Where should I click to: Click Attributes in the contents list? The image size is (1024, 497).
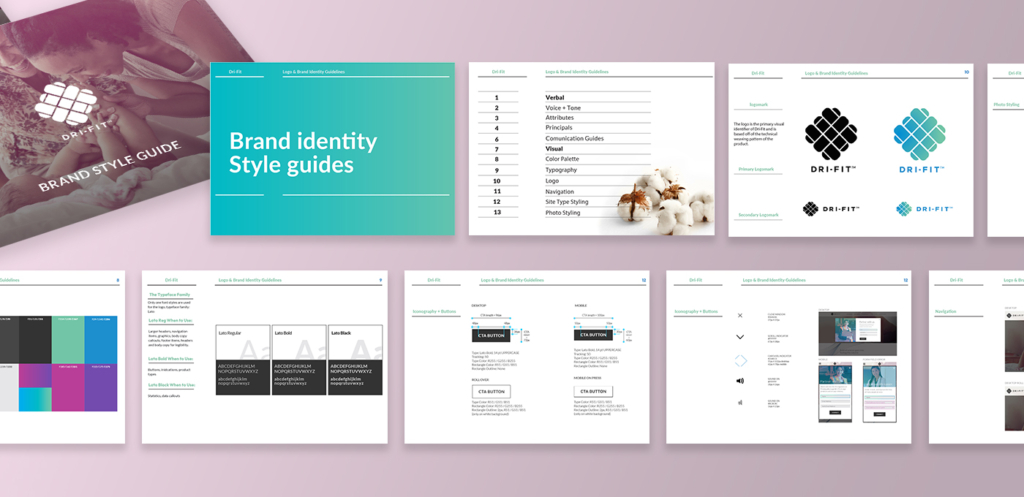pyautogui.click(x=559, y=118)
